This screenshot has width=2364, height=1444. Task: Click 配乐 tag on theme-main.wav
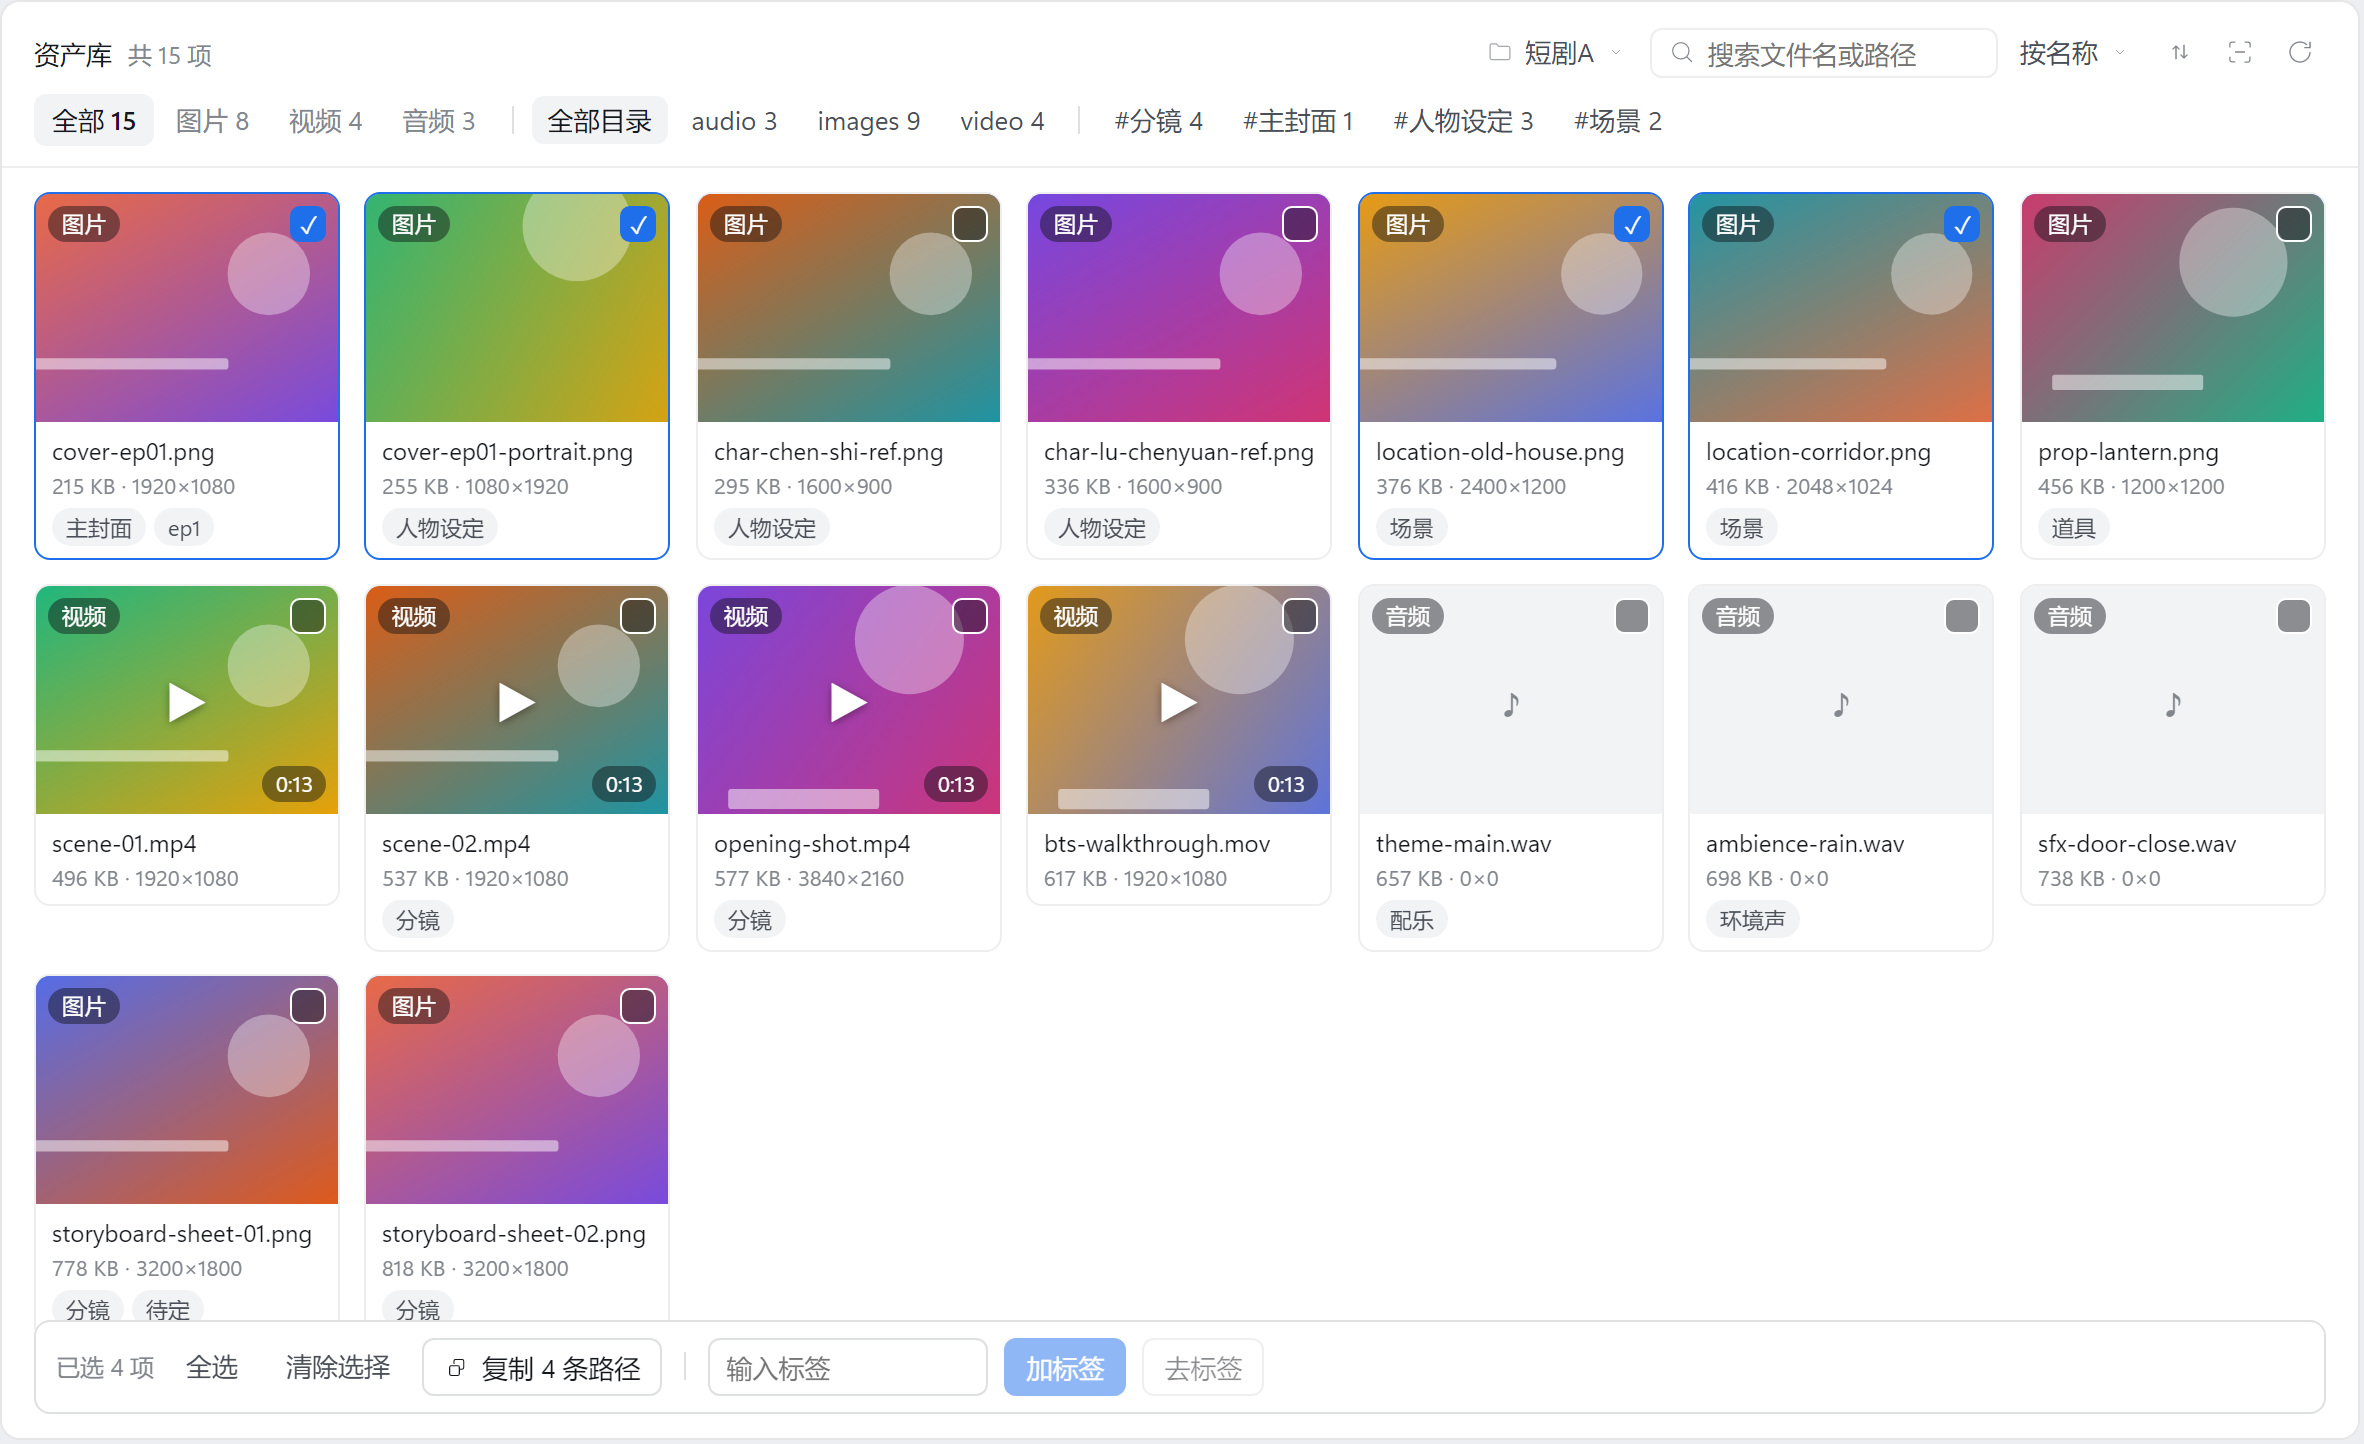click(x=1411, y=920)
